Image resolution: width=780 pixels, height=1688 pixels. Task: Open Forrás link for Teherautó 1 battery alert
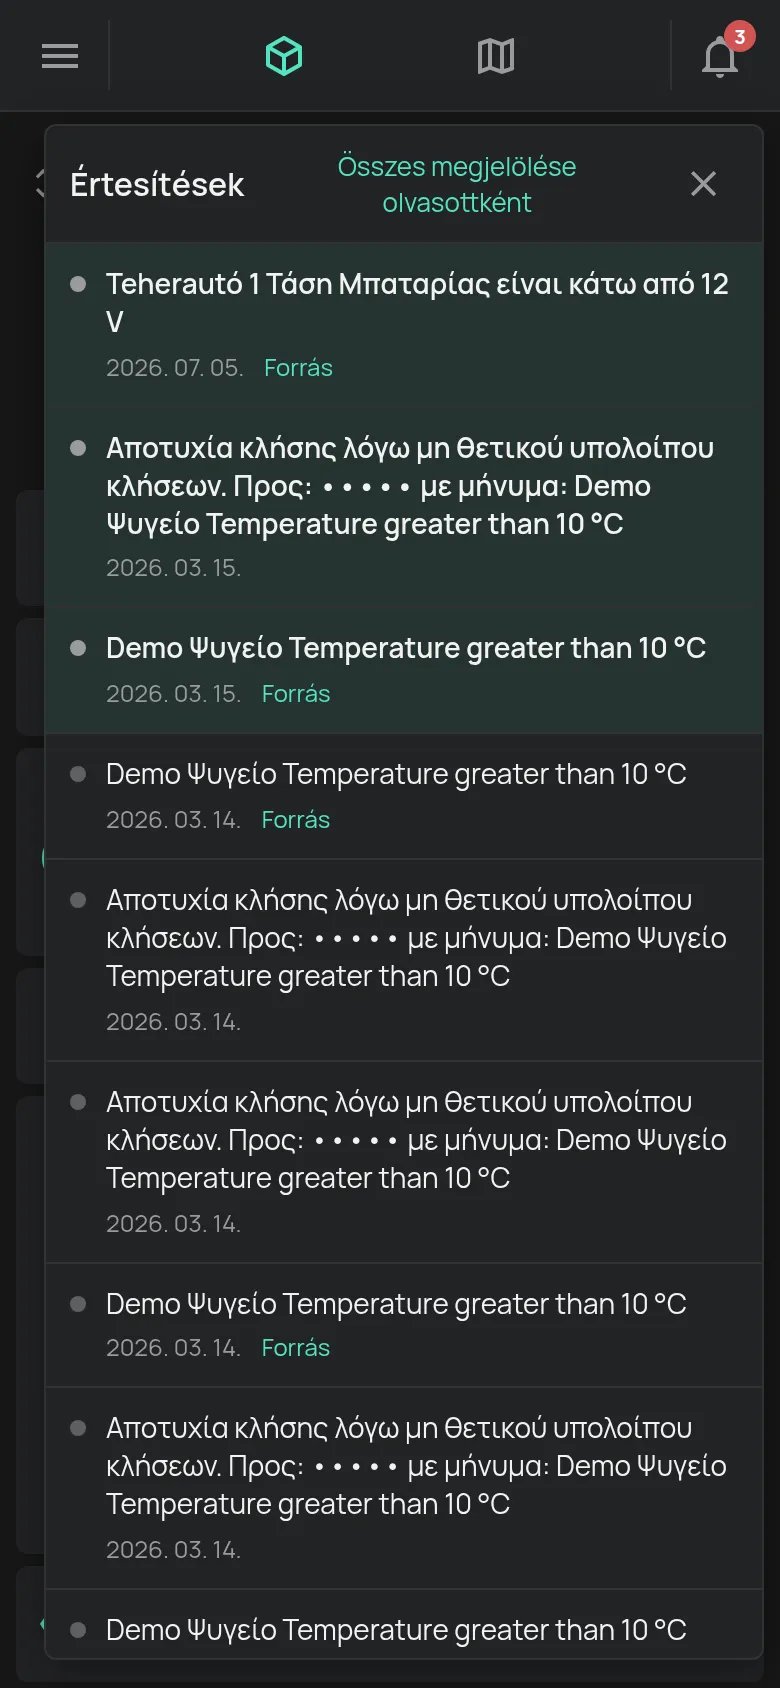(298, 368)
